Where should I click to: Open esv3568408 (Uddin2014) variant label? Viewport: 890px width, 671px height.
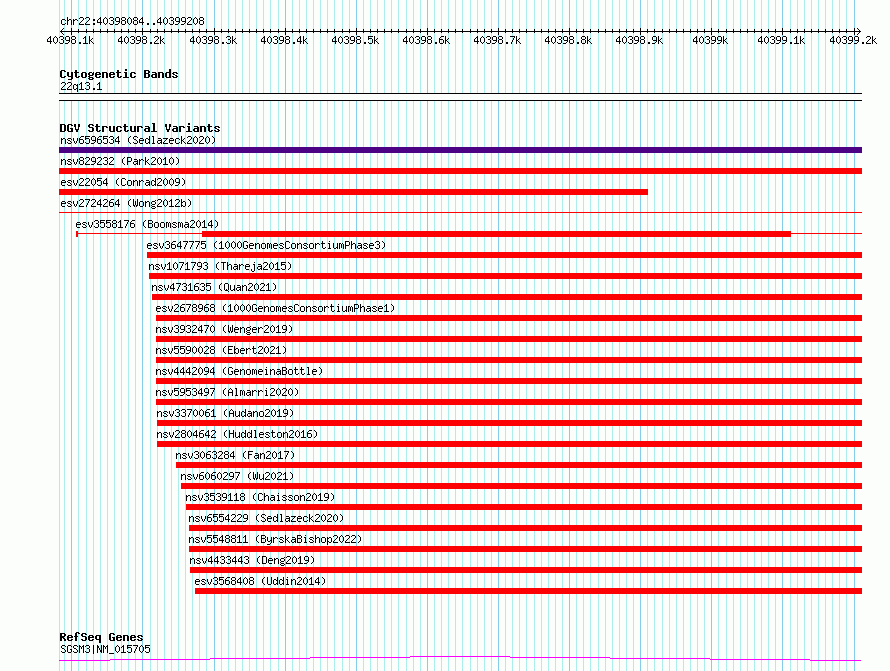pos(260,581)
